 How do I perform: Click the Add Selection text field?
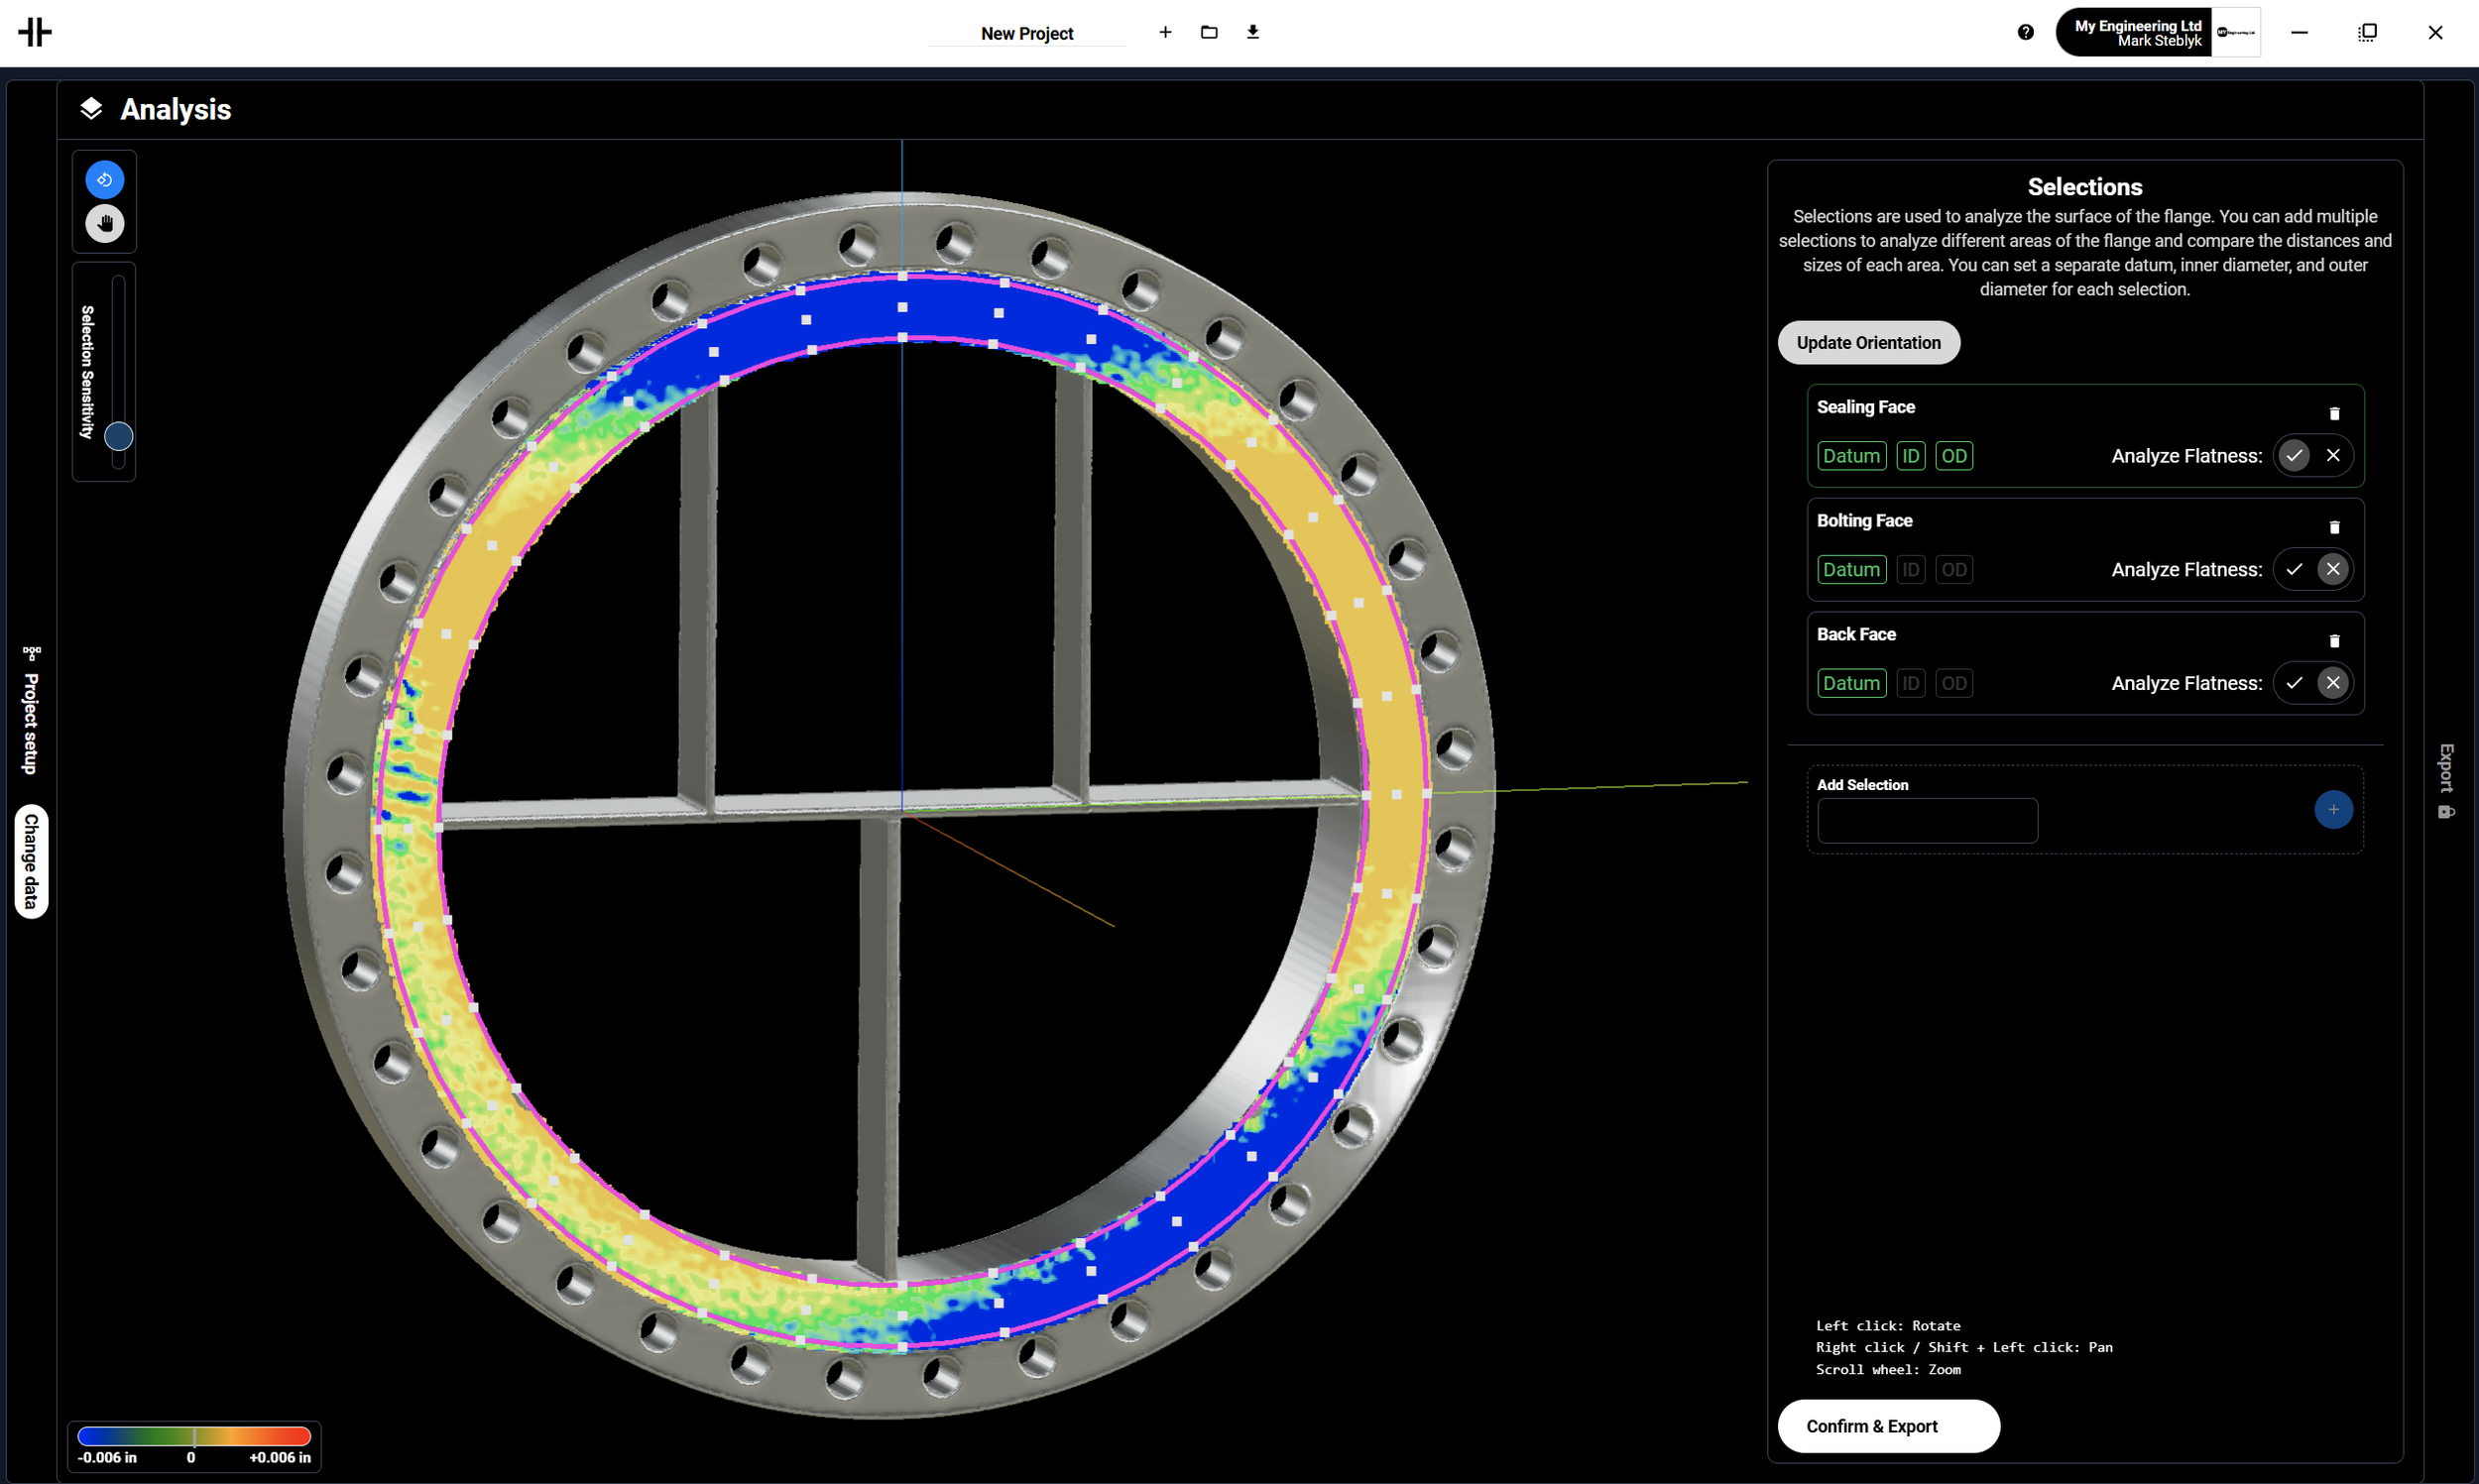click(1926, 820)
